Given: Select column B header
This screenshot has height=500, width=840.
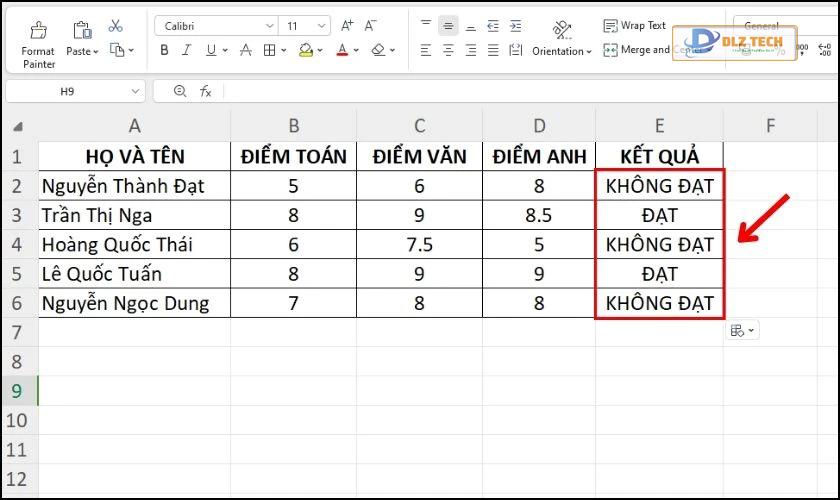Looking at the screenshot, I should pyautogui.click(x=294, y=126).
